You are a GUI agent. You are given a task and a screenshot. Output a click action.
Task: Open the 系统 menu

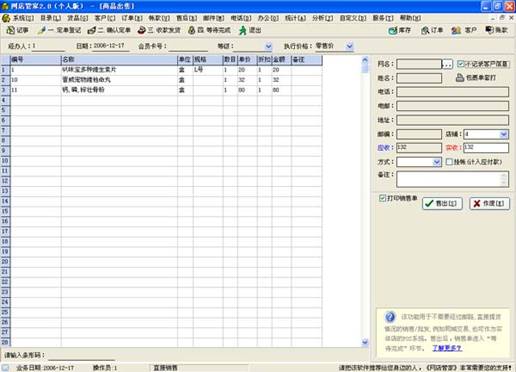click(x=23, y=18)
